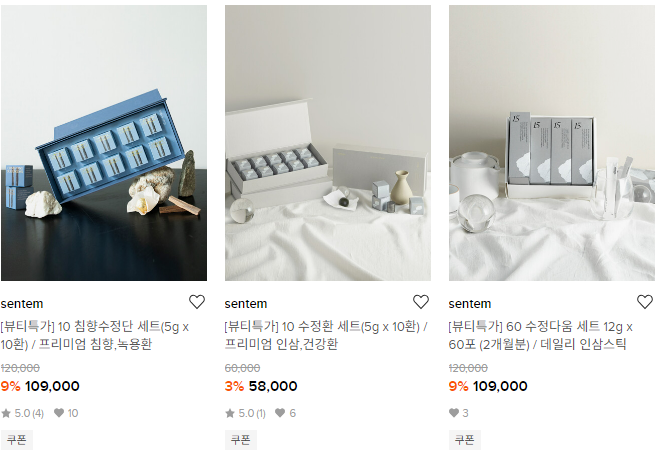This screenshot has width=656, height=471.
Task: Click 쿠폰 badge under 수정다움 세트
Action: [x=465, y=439]
